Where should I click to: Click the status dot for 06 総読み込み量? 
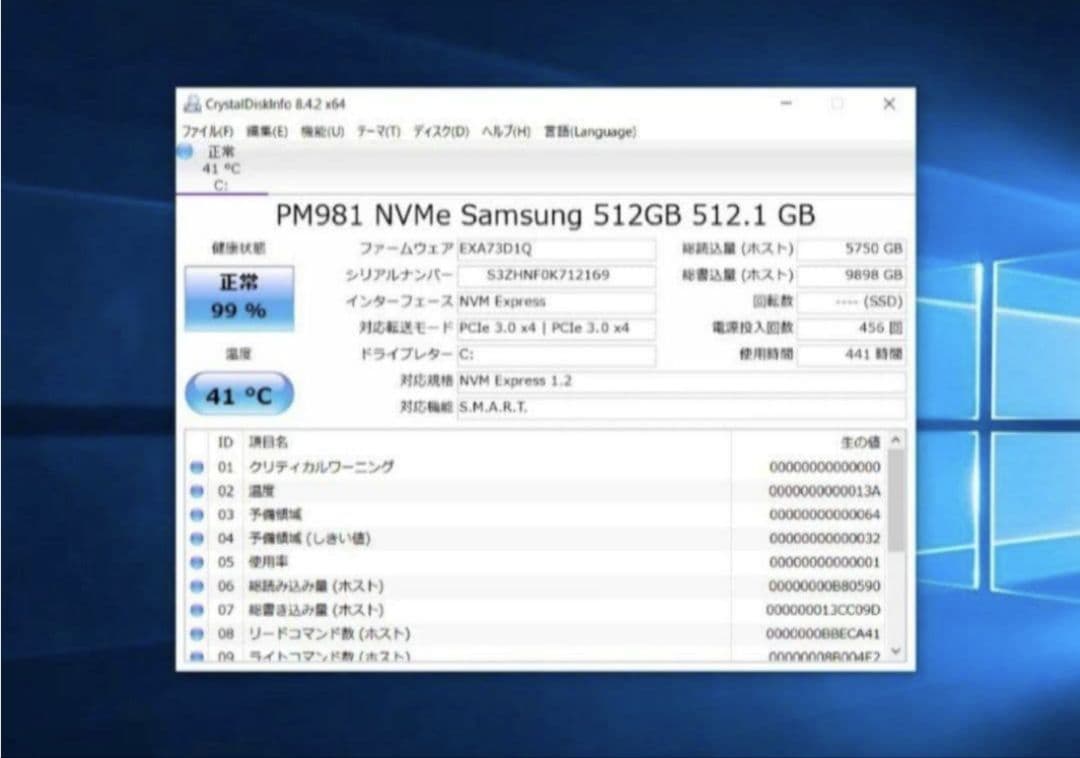pyautogui.click(x=197, y=586)
